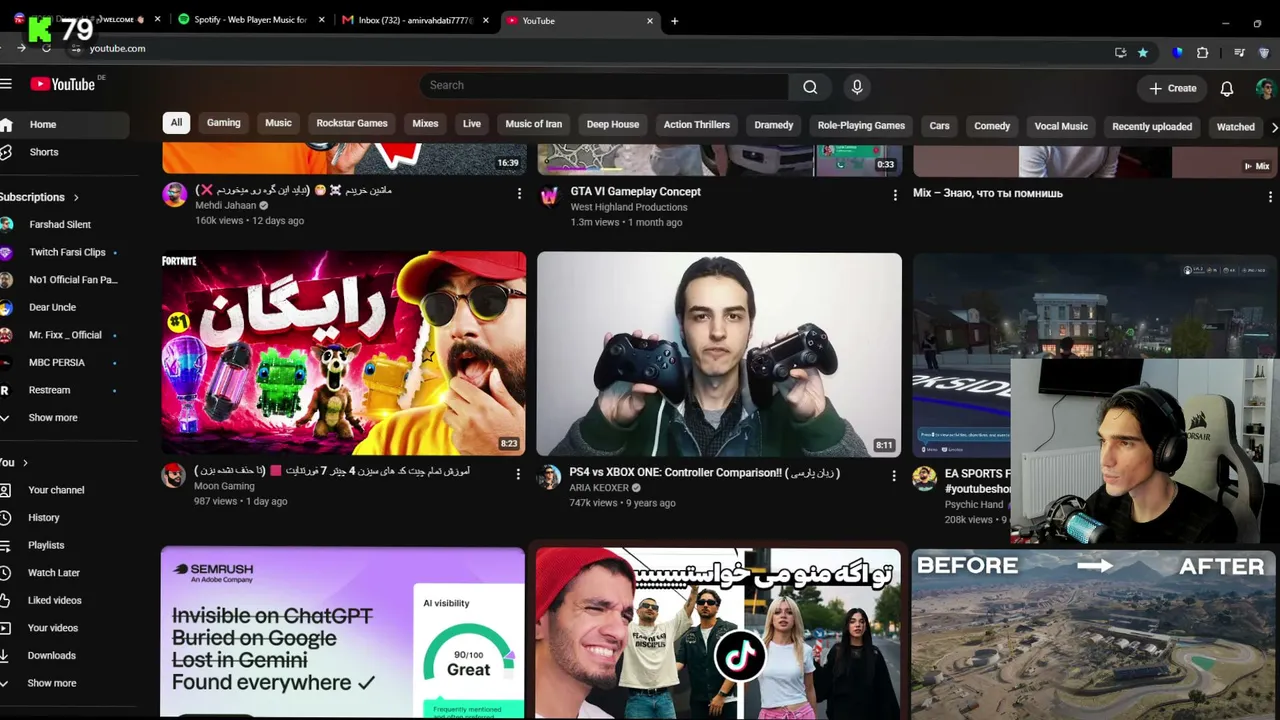Select the Rockstar Games chip
1280x720 pixels.
[352, 123]
